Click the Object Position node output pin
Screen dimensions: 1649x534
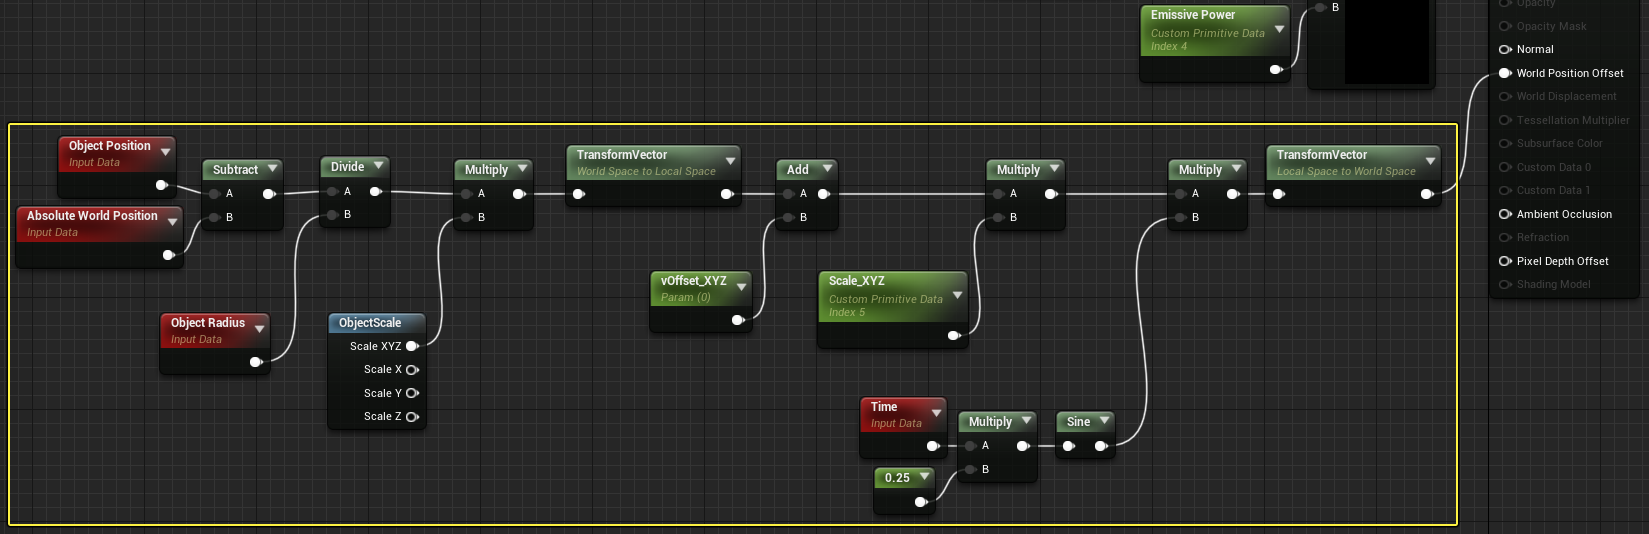(162, 185)
